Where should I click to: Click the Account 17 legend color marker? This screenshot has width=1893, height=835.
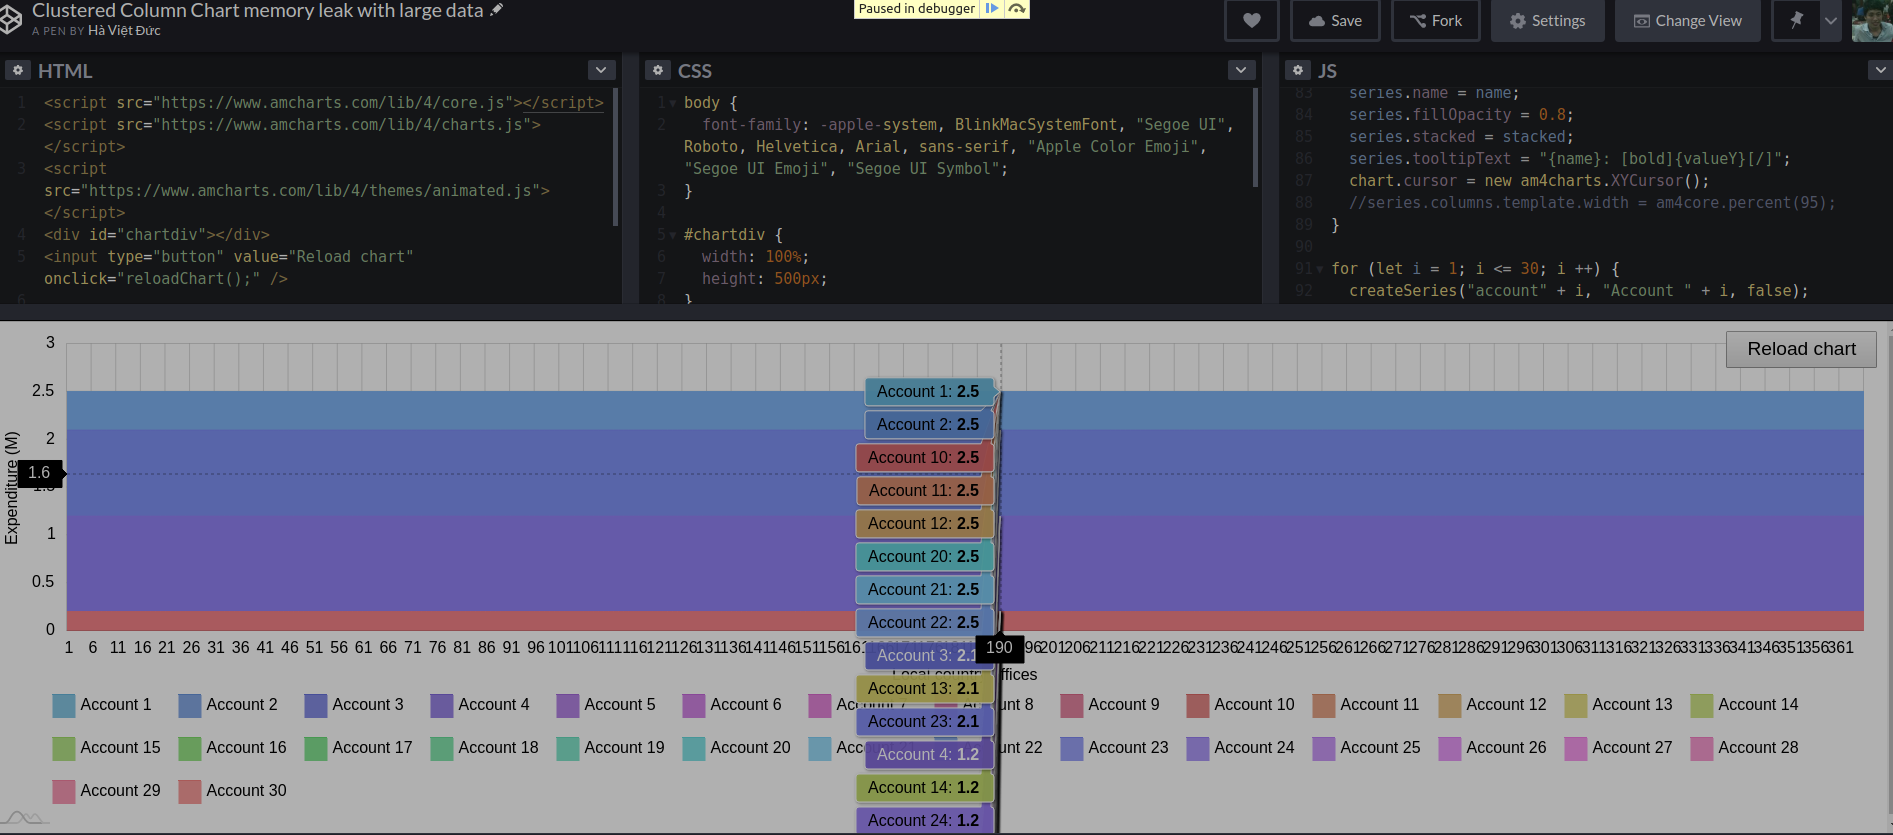[316, 748]
